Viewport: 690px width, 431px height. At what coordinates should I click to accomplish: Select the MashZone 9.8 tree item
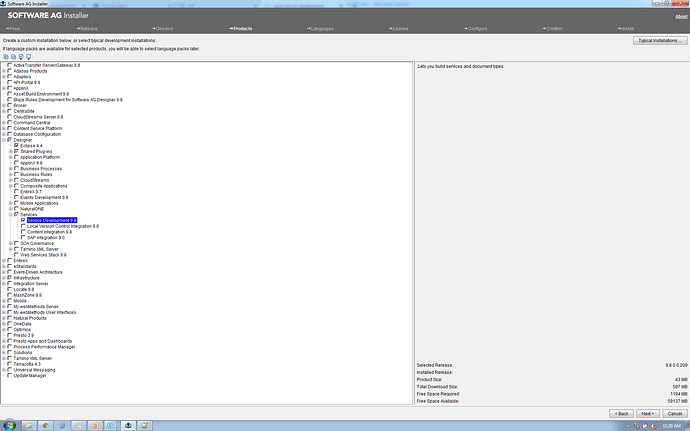tap(27, 295)
